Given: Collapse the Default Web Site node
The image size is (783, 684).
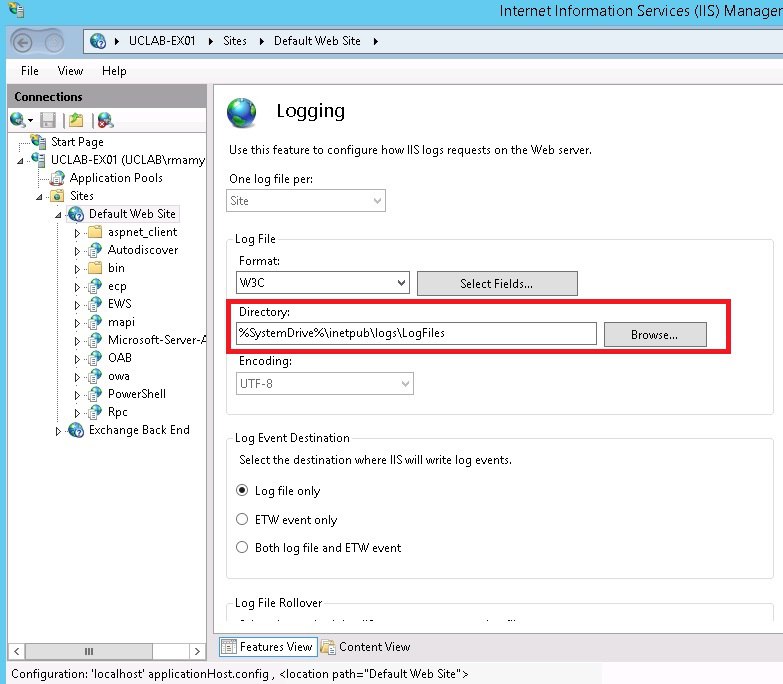Looking at the screenshot, I should (x=58, y=215).
